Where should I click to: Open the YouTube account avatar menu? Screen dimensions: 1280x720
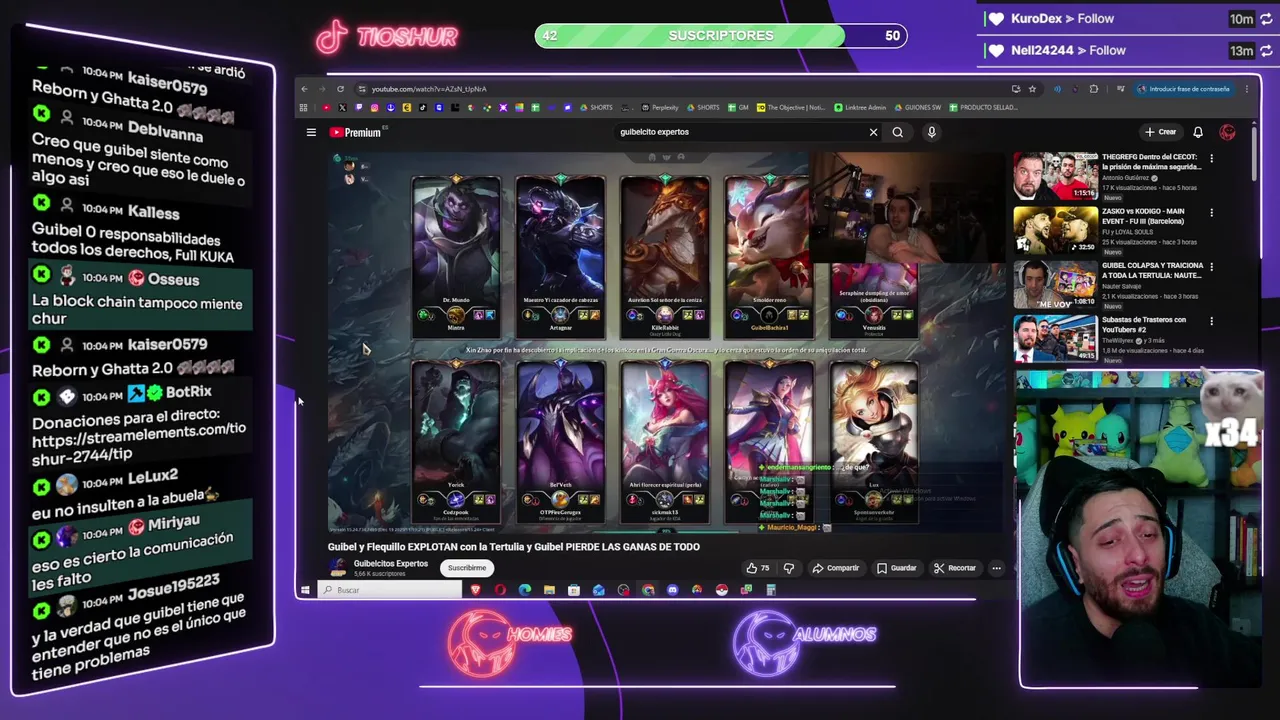pyautogui.click(x=1227, y=132)
